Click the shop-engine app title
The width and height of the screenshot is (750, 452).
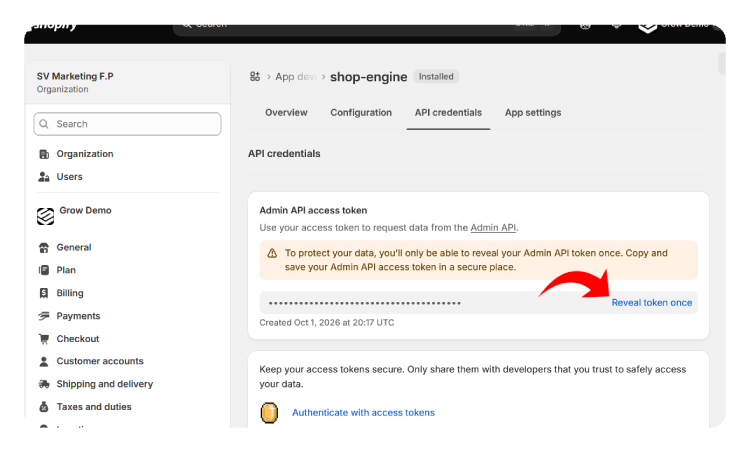pyautogui.click(x=369, y=77)
